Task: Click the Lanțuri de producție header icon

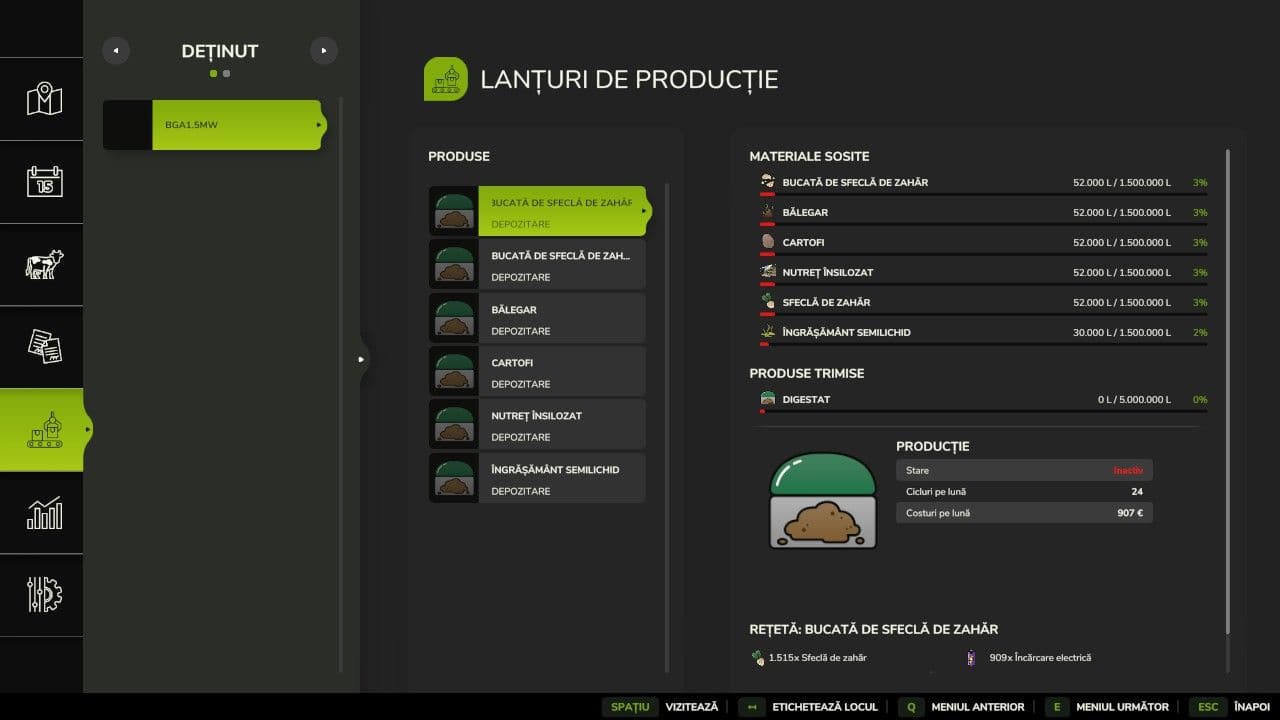Action: click(446, 79)
